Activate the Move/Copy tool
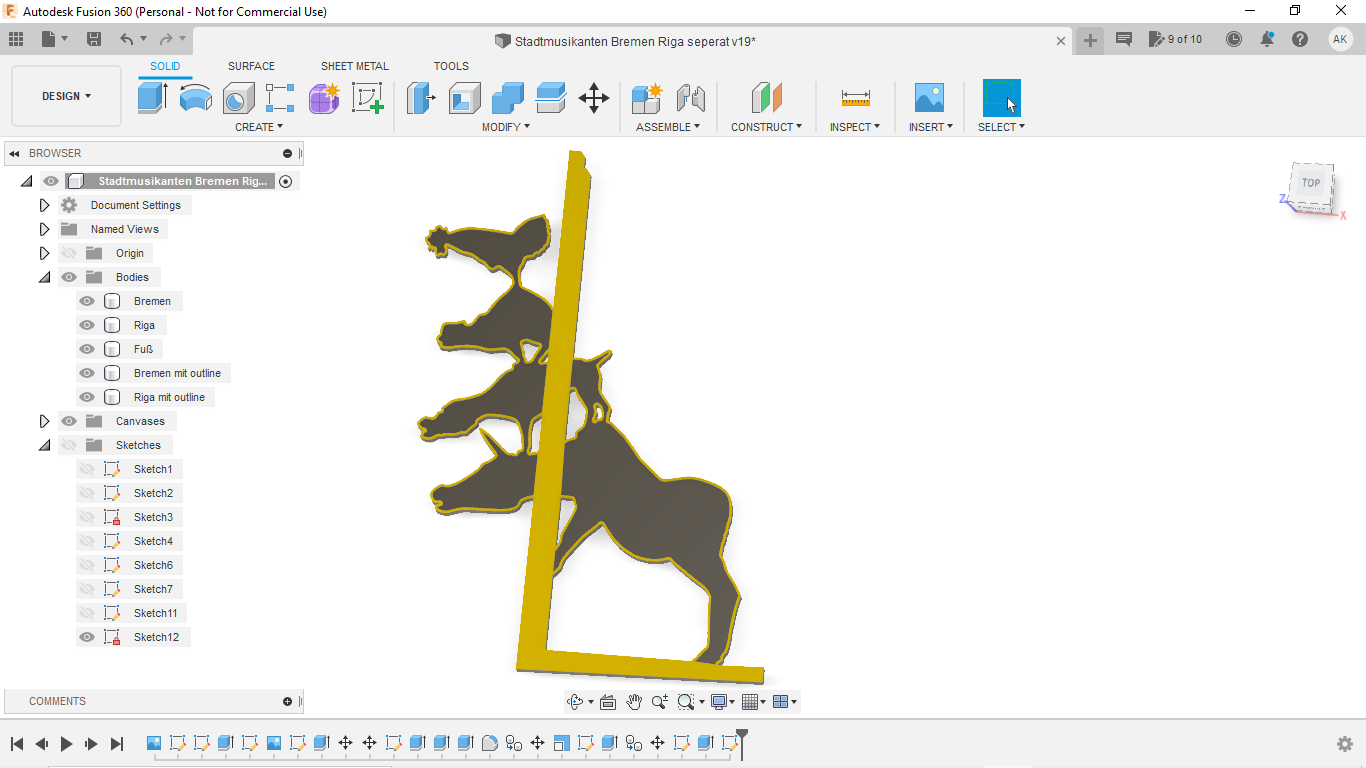The width and height of the screenshot is (1366, 768). pos(594,98)
